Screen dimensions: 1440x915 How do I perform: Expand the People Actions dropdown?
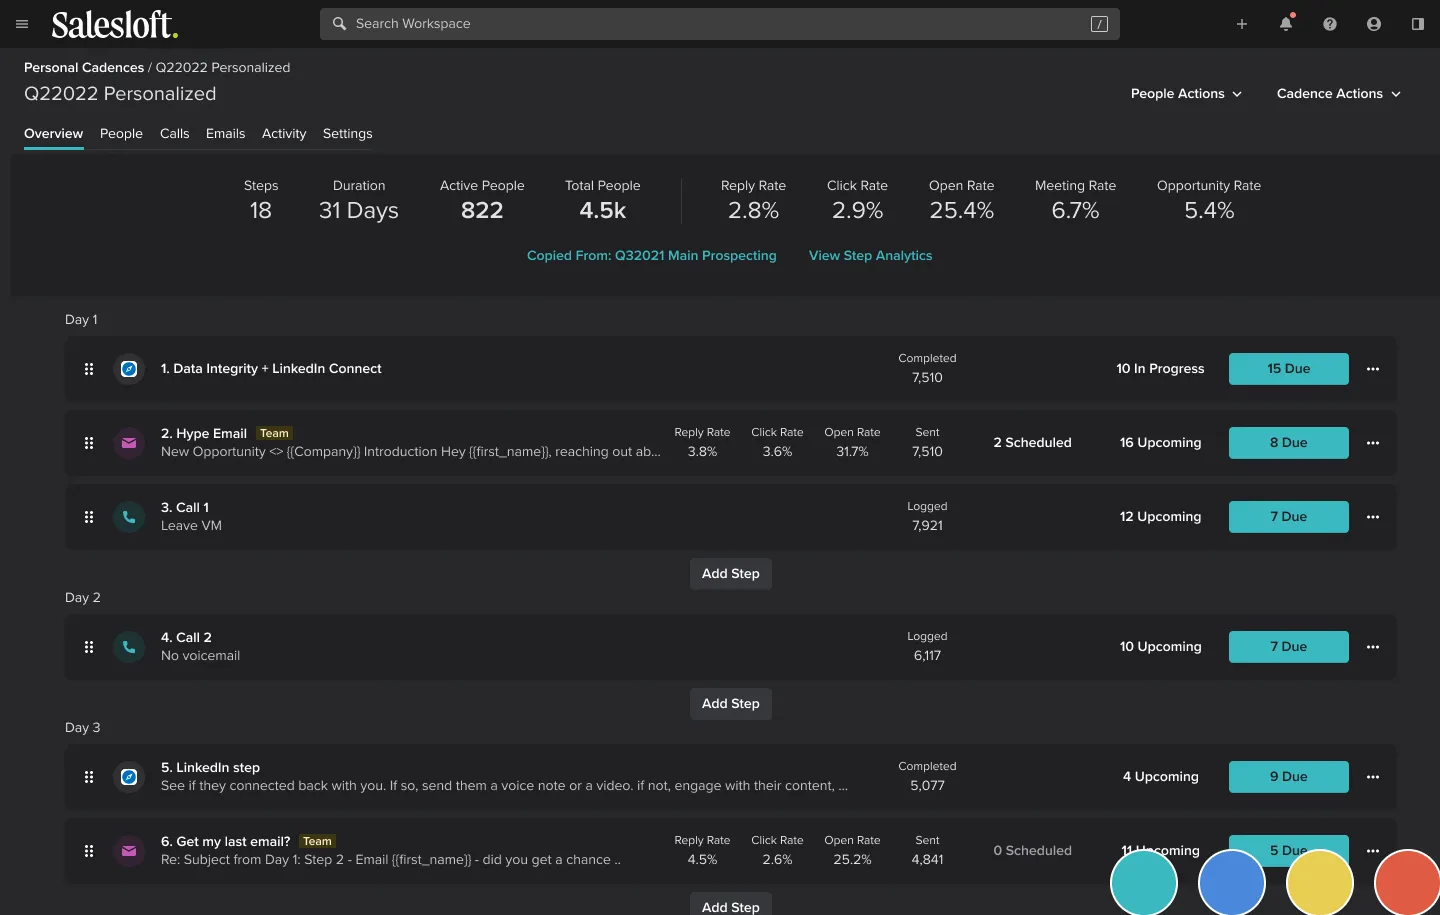click(1186, 94)
